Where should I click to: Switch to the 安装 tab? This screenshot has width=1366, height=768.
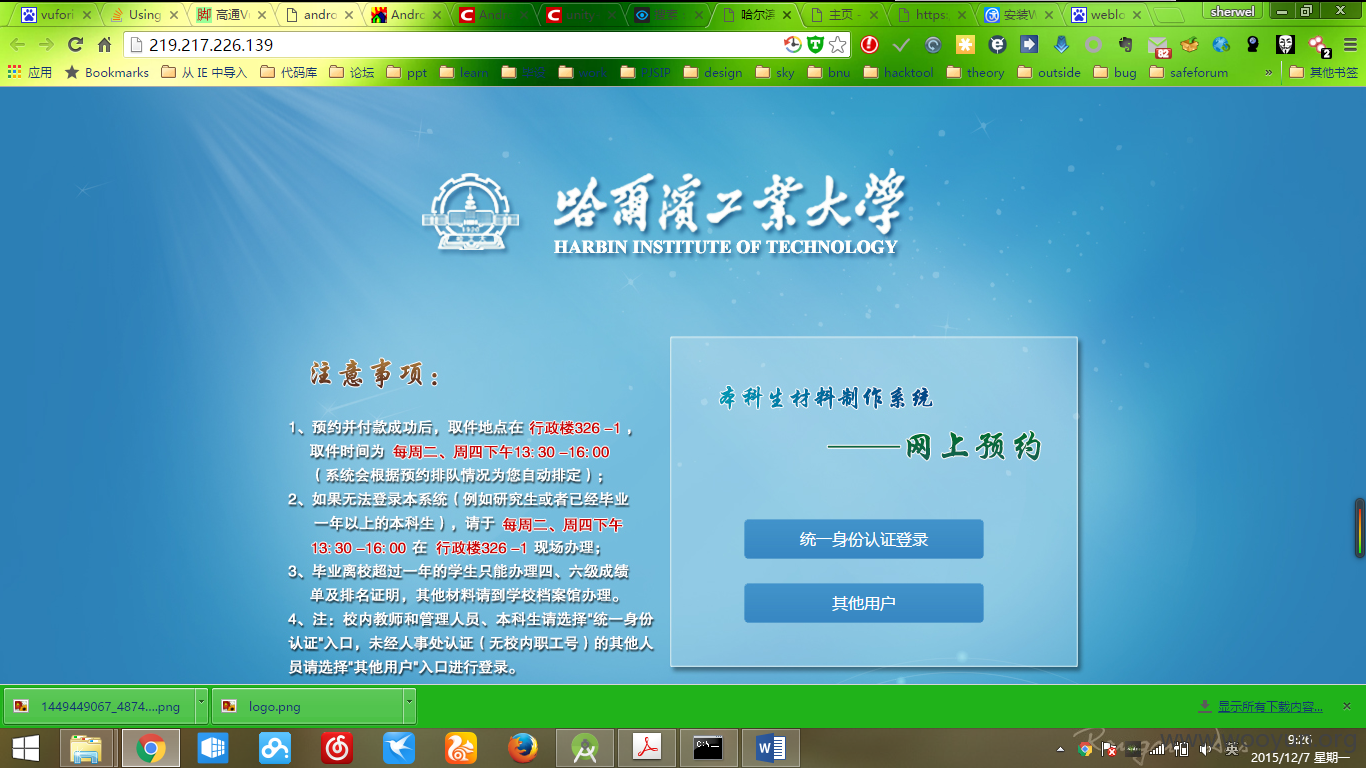coord(1017,15)
